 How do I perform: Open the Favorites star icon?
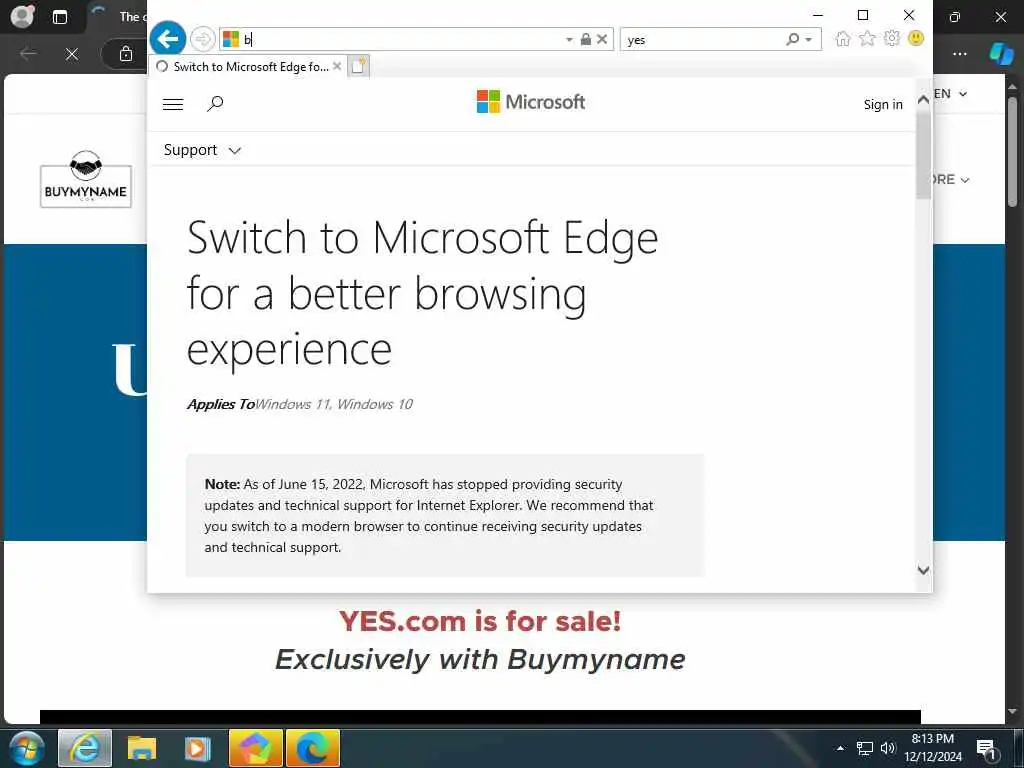[x=867, y=39]
